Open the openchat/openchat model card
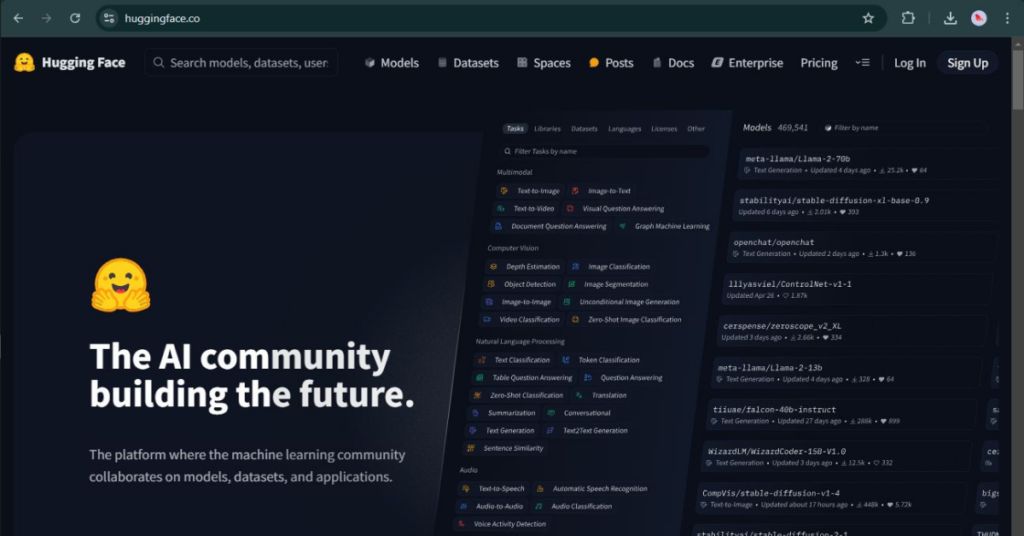This screenshot has height=536, width=1024. 862,247
